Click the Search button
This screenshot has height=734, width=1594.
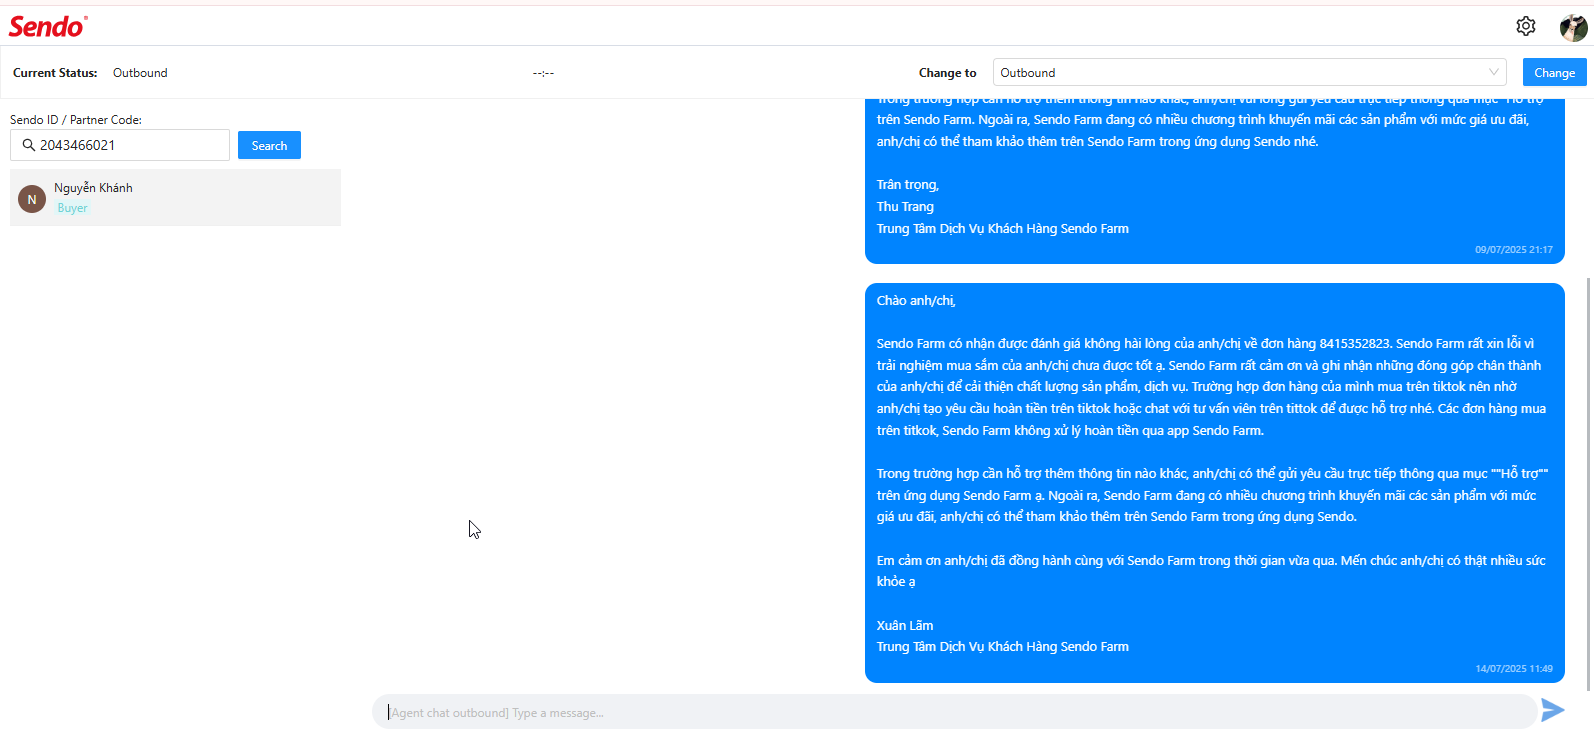(269, 145)
